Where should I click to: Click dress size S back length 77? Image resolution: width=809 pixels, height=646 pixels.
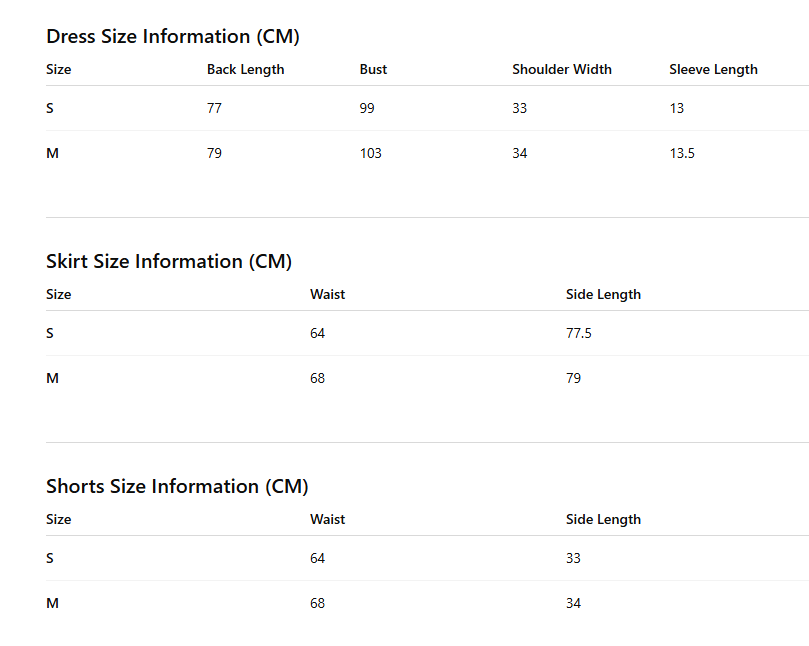pyautogui.click(x=214, y=108)
